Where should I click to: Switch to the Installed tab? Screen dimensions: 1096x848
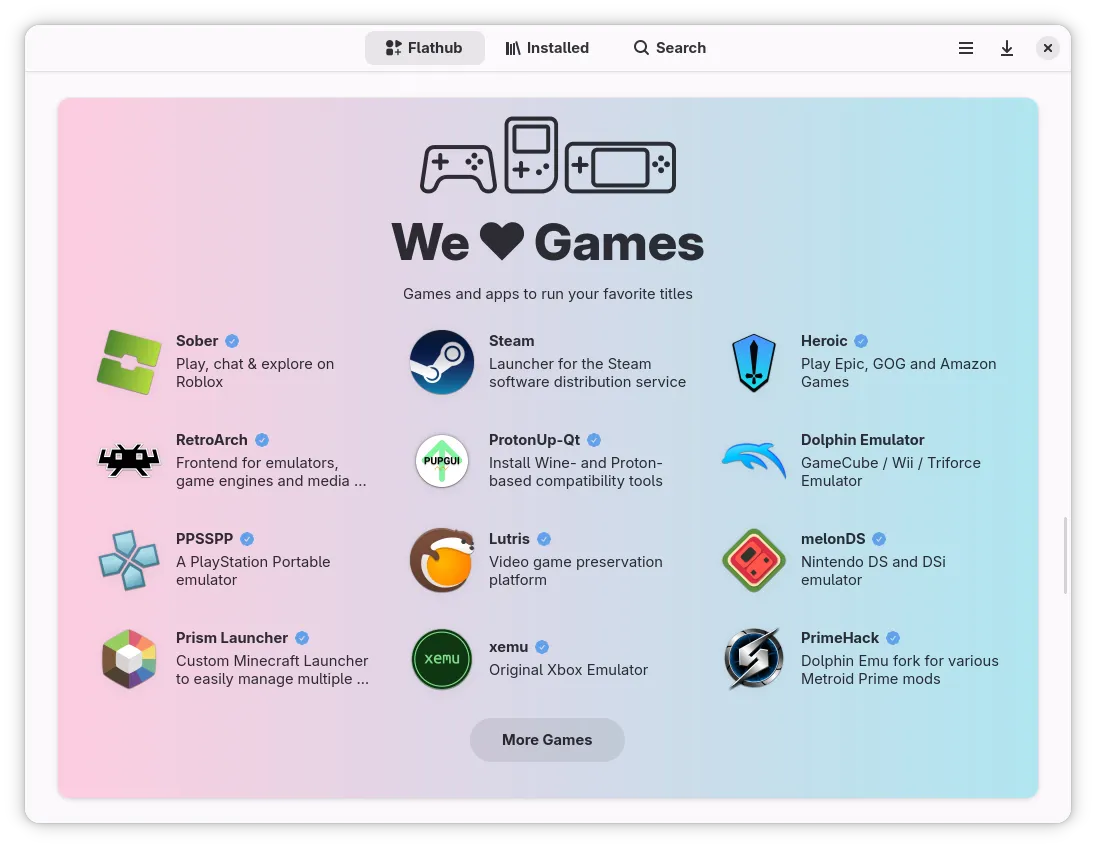click(547, 48)
